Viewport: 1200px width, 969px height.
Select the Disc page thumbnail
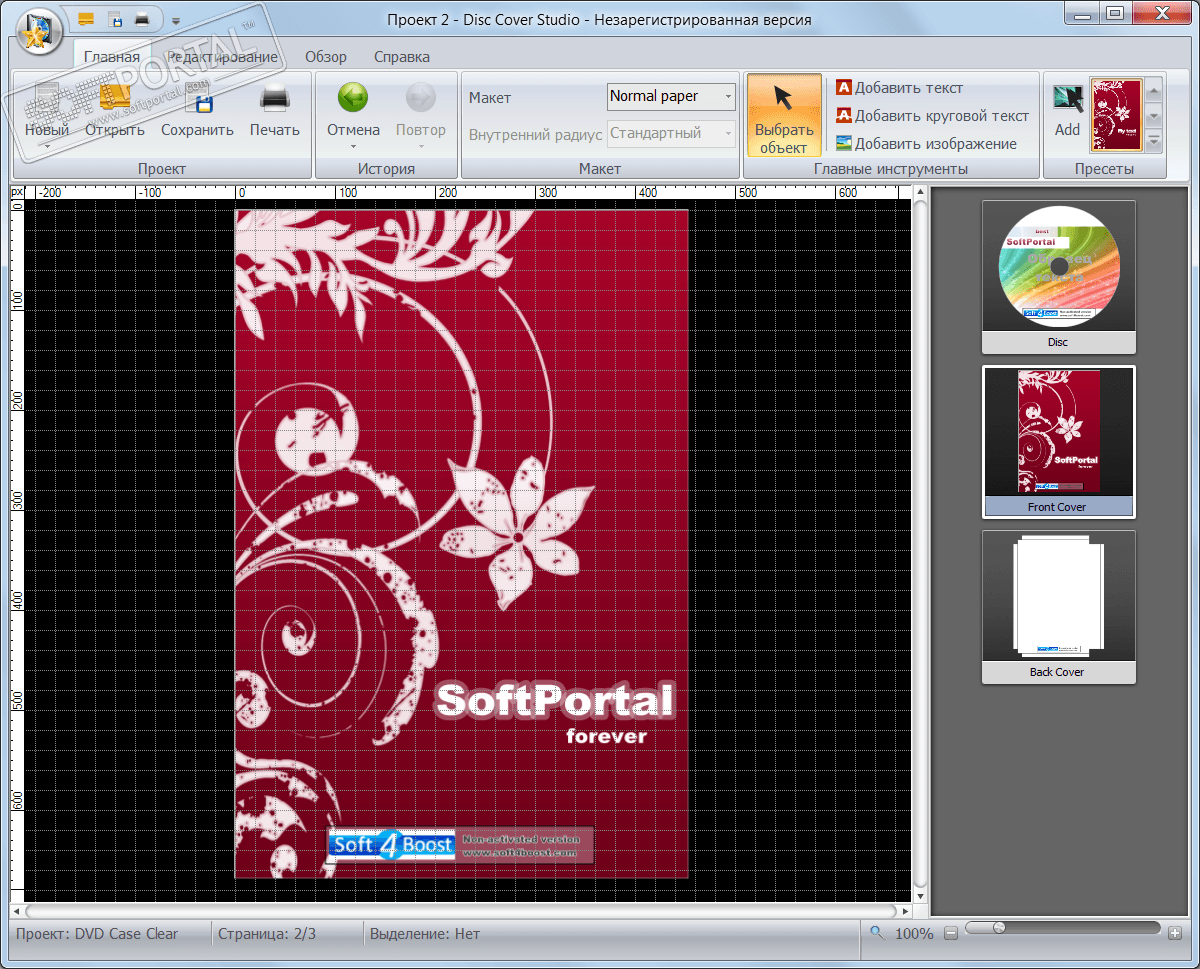coord(1058,277)
